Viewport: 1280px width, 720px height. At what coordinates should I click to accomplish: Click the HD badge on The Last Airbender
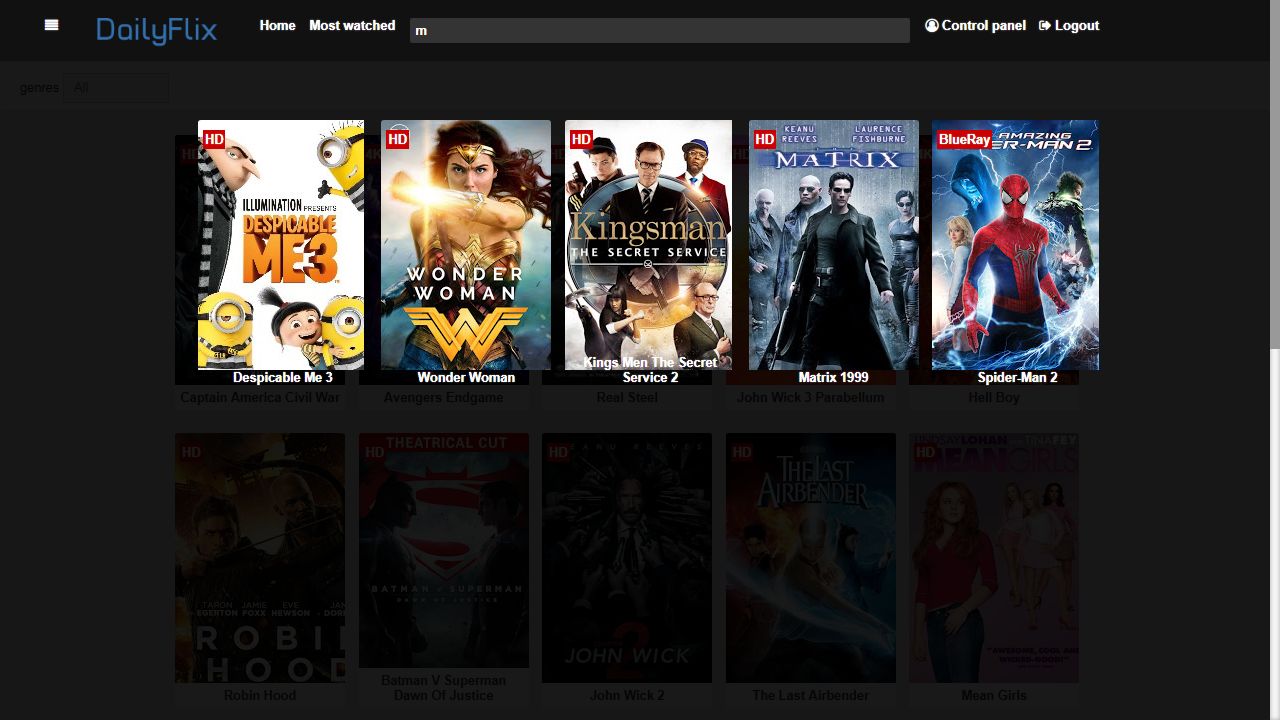(x=742, y=452)
